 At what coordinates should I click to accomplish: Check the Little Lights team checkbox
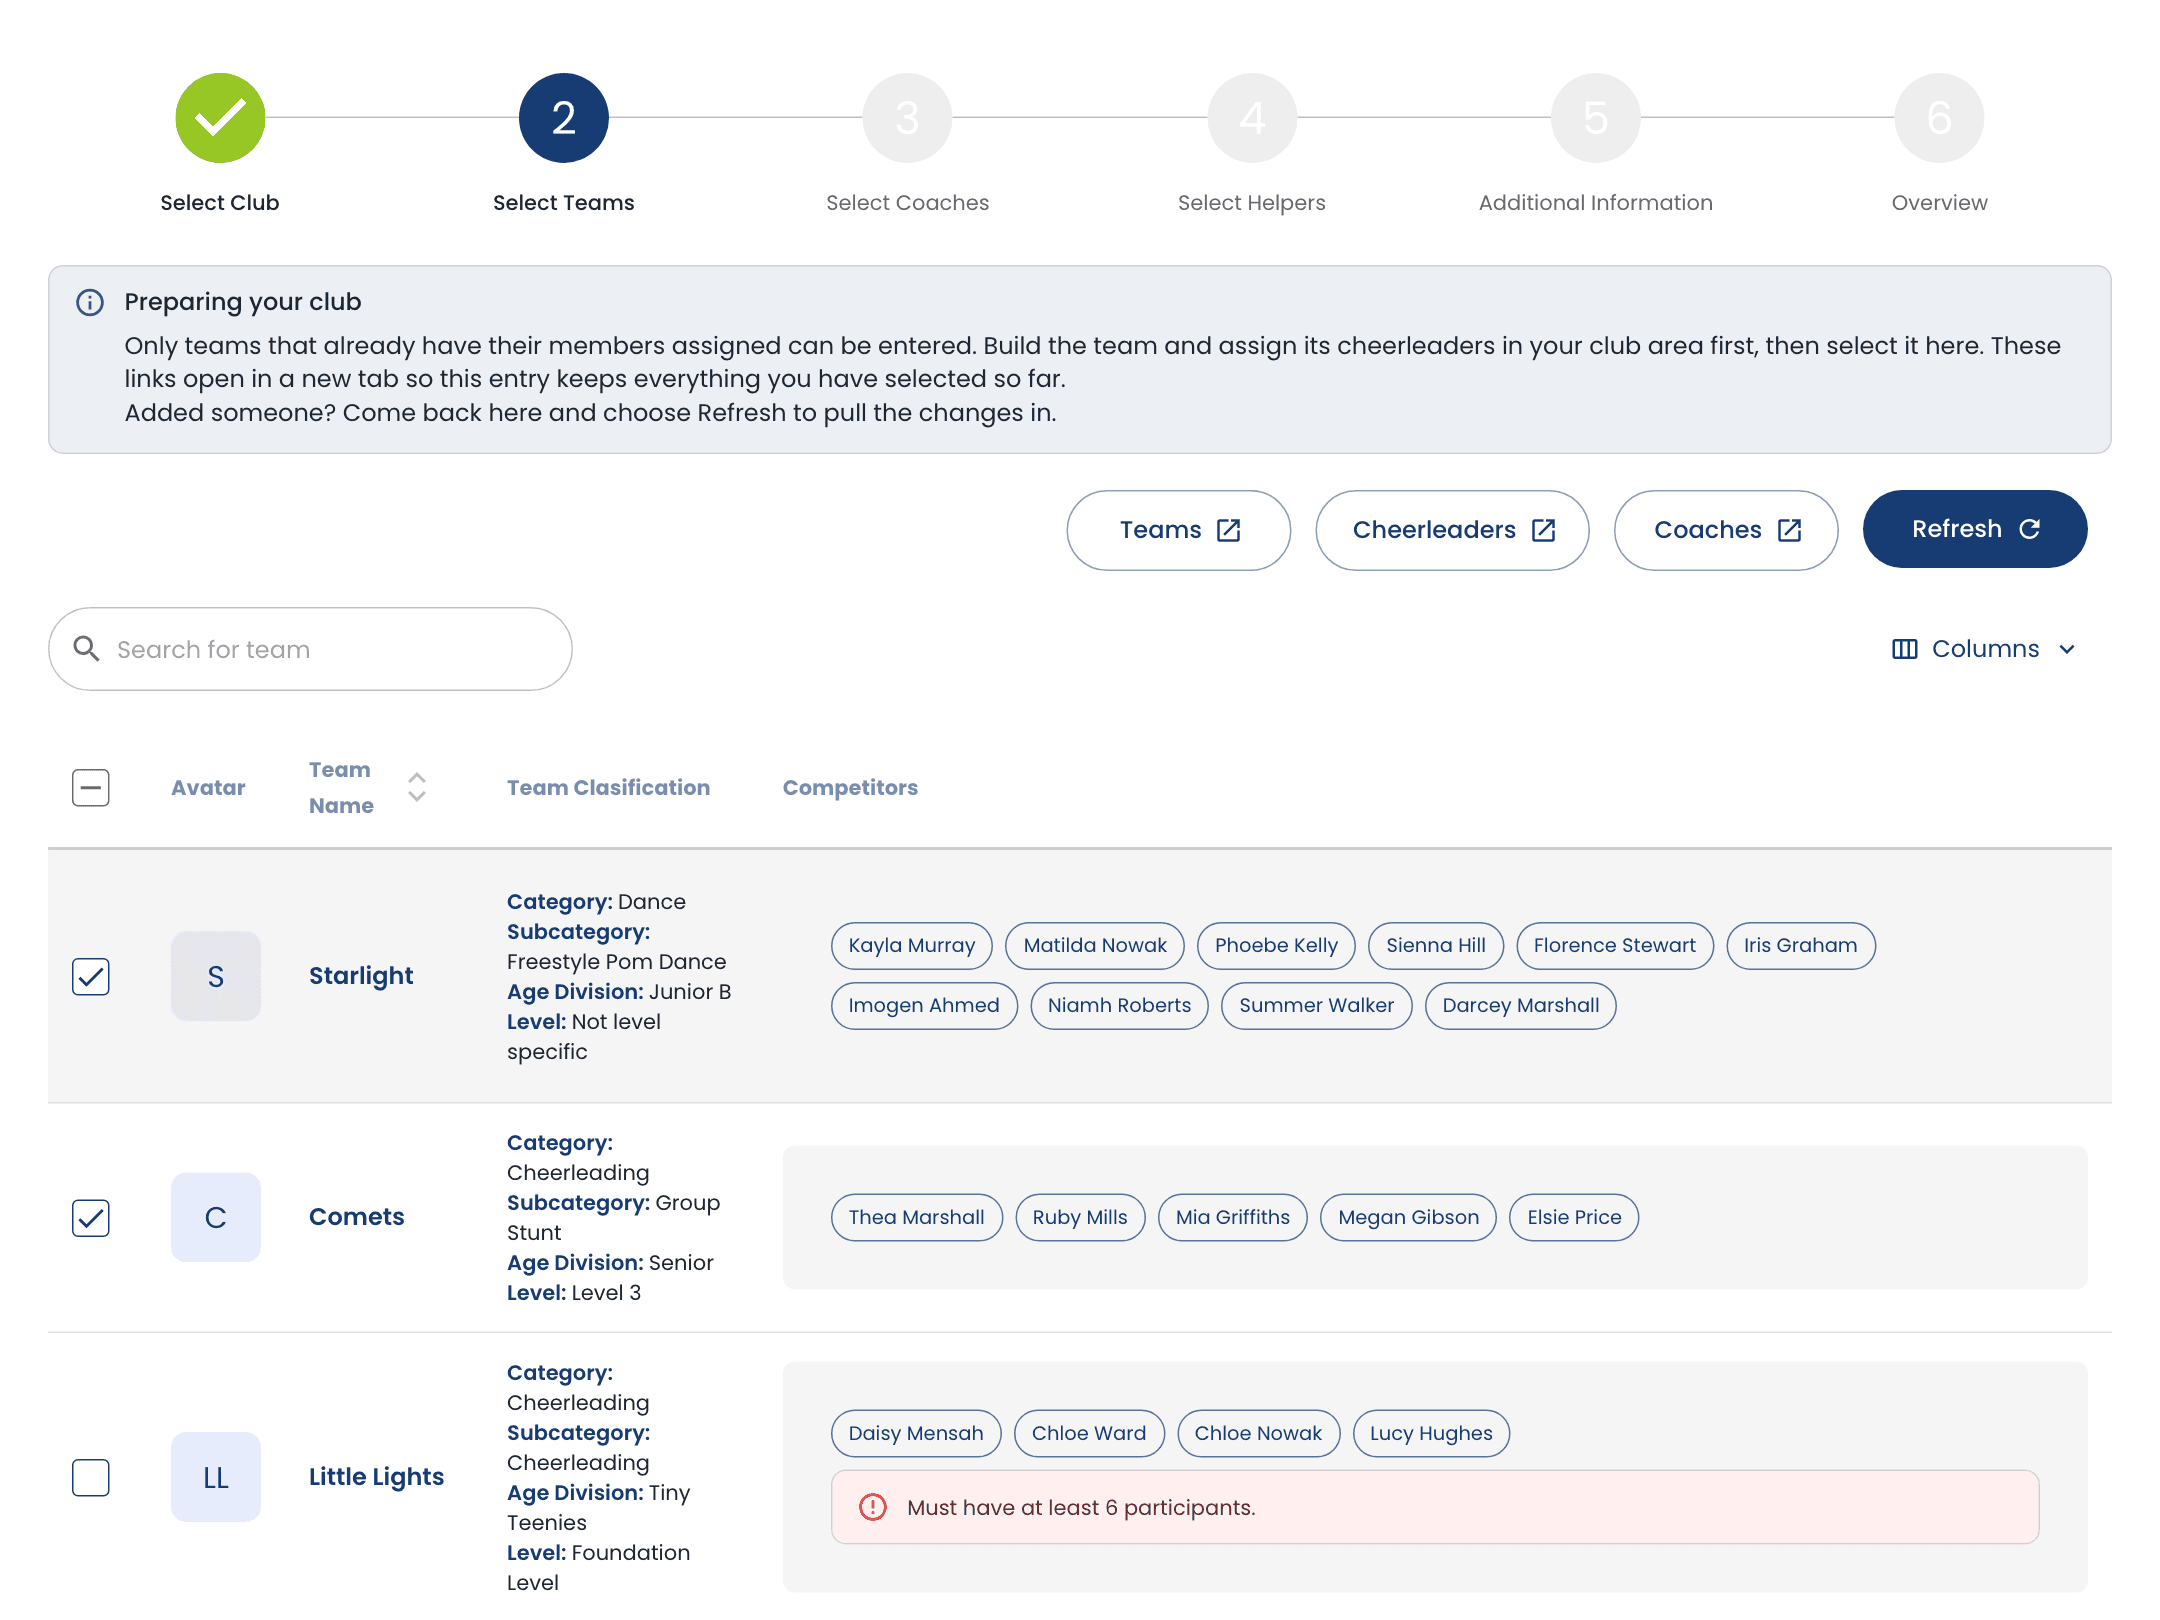tap(91, 1478)
